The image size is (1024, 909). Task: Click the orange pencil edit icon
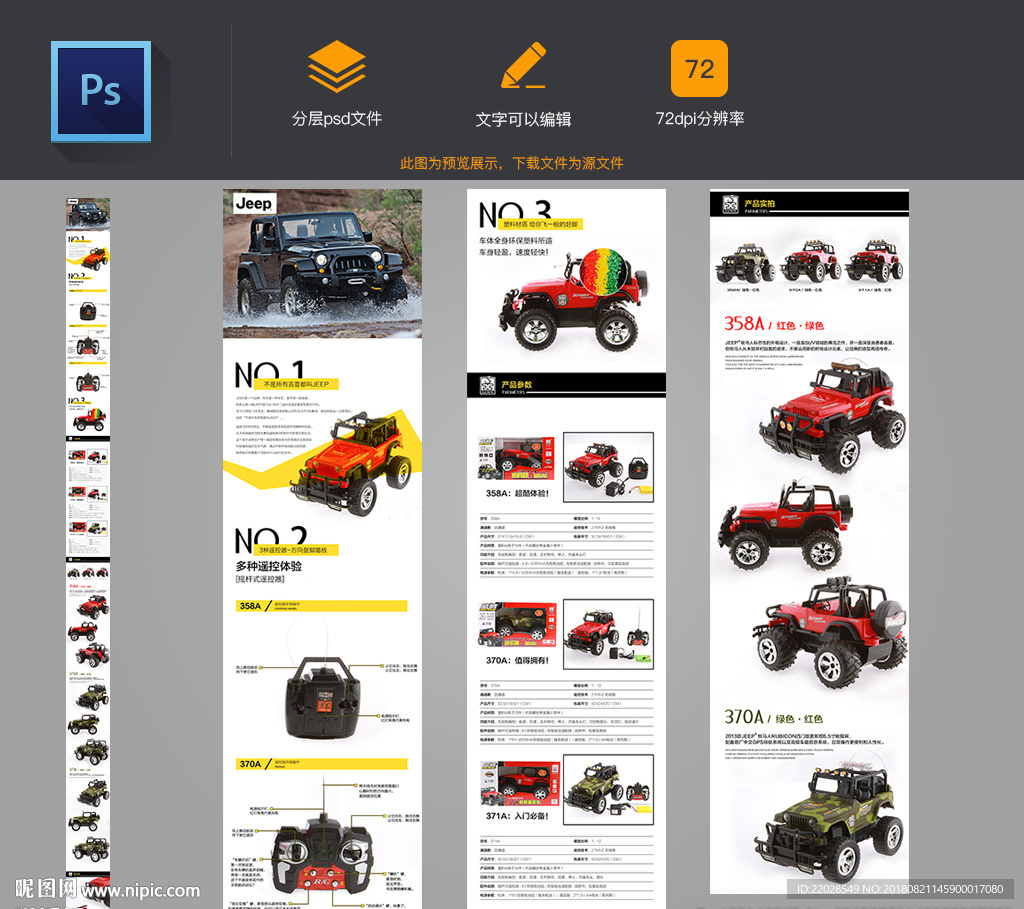coord(523,65)
